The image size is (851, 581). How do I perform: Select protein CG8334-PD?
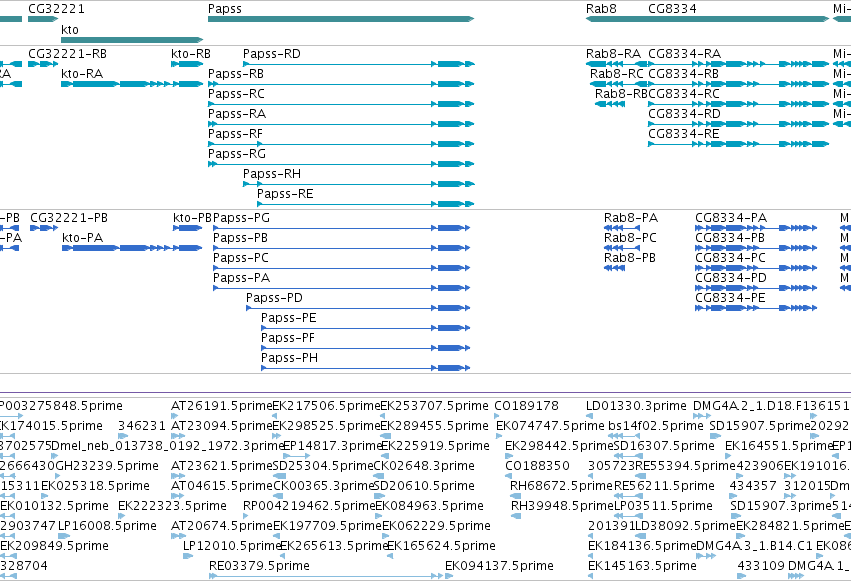(x=756, y=288)
